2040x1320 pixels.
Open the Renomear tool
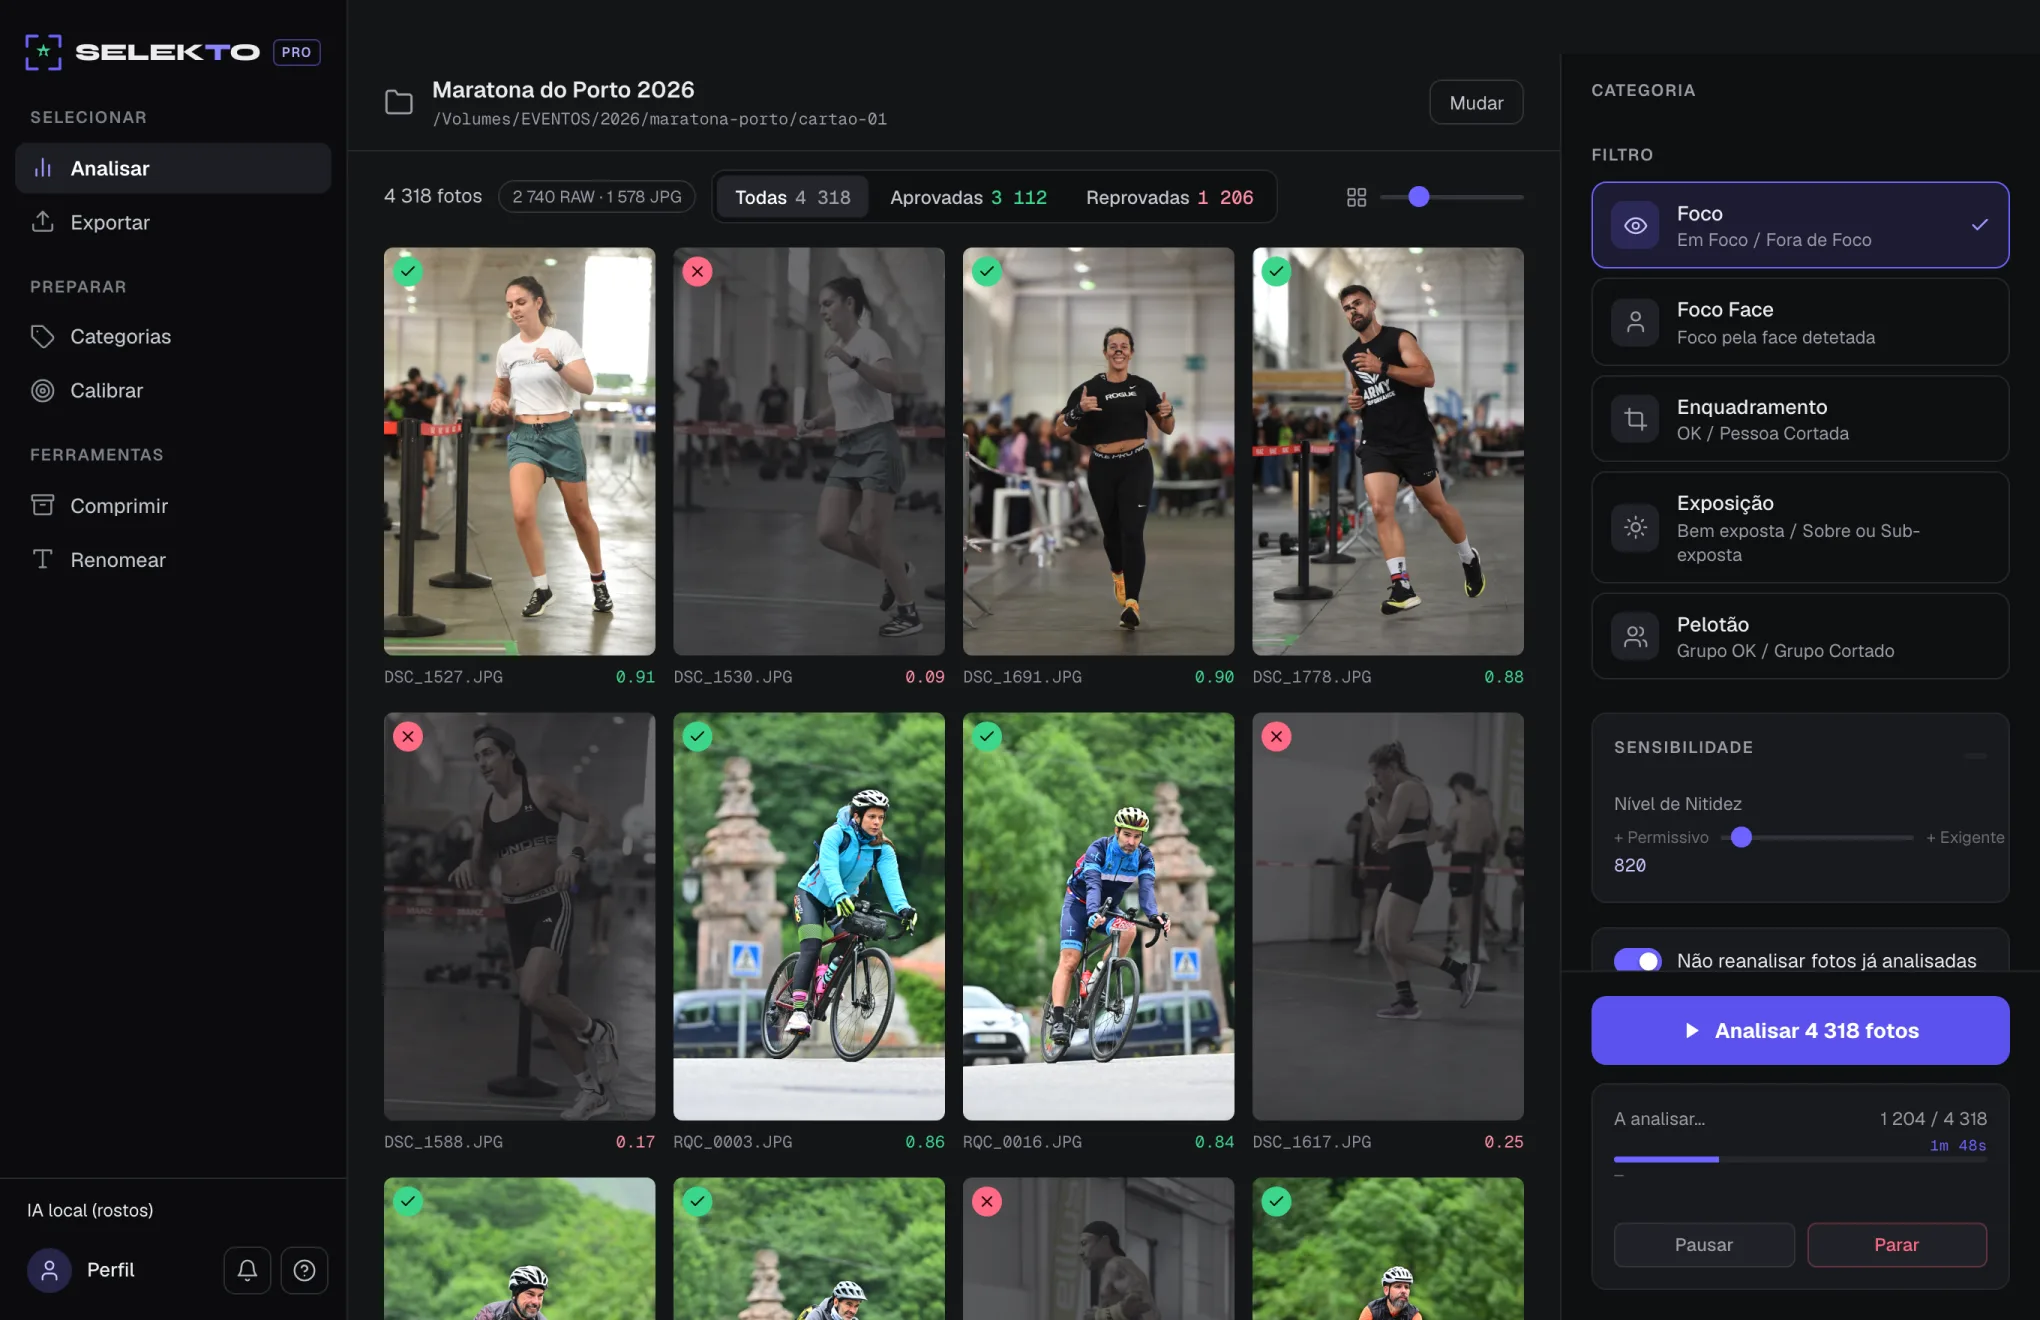pos(173,559)
